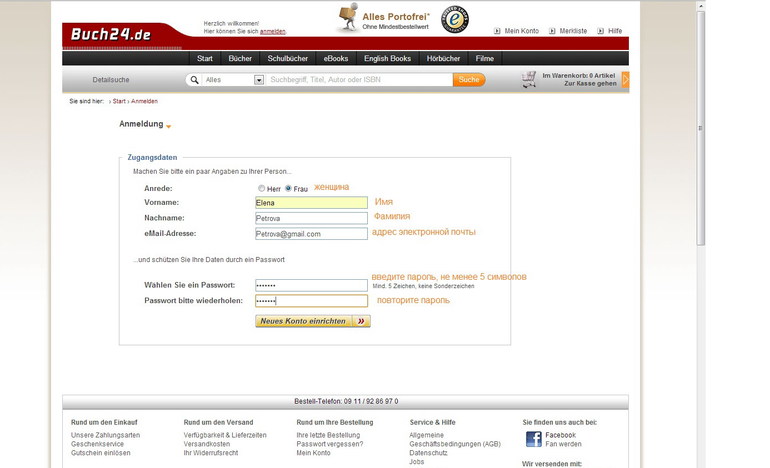Click the Buch24.de logo
The width and height of the screenshot is (770, 468).
[x=110, y=34]
